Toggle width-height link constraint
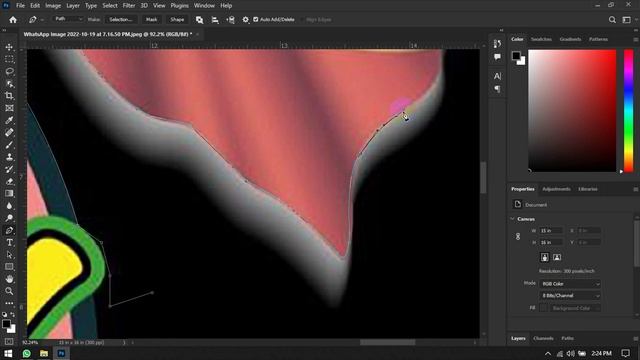The image size is (640, 360). 518,236
